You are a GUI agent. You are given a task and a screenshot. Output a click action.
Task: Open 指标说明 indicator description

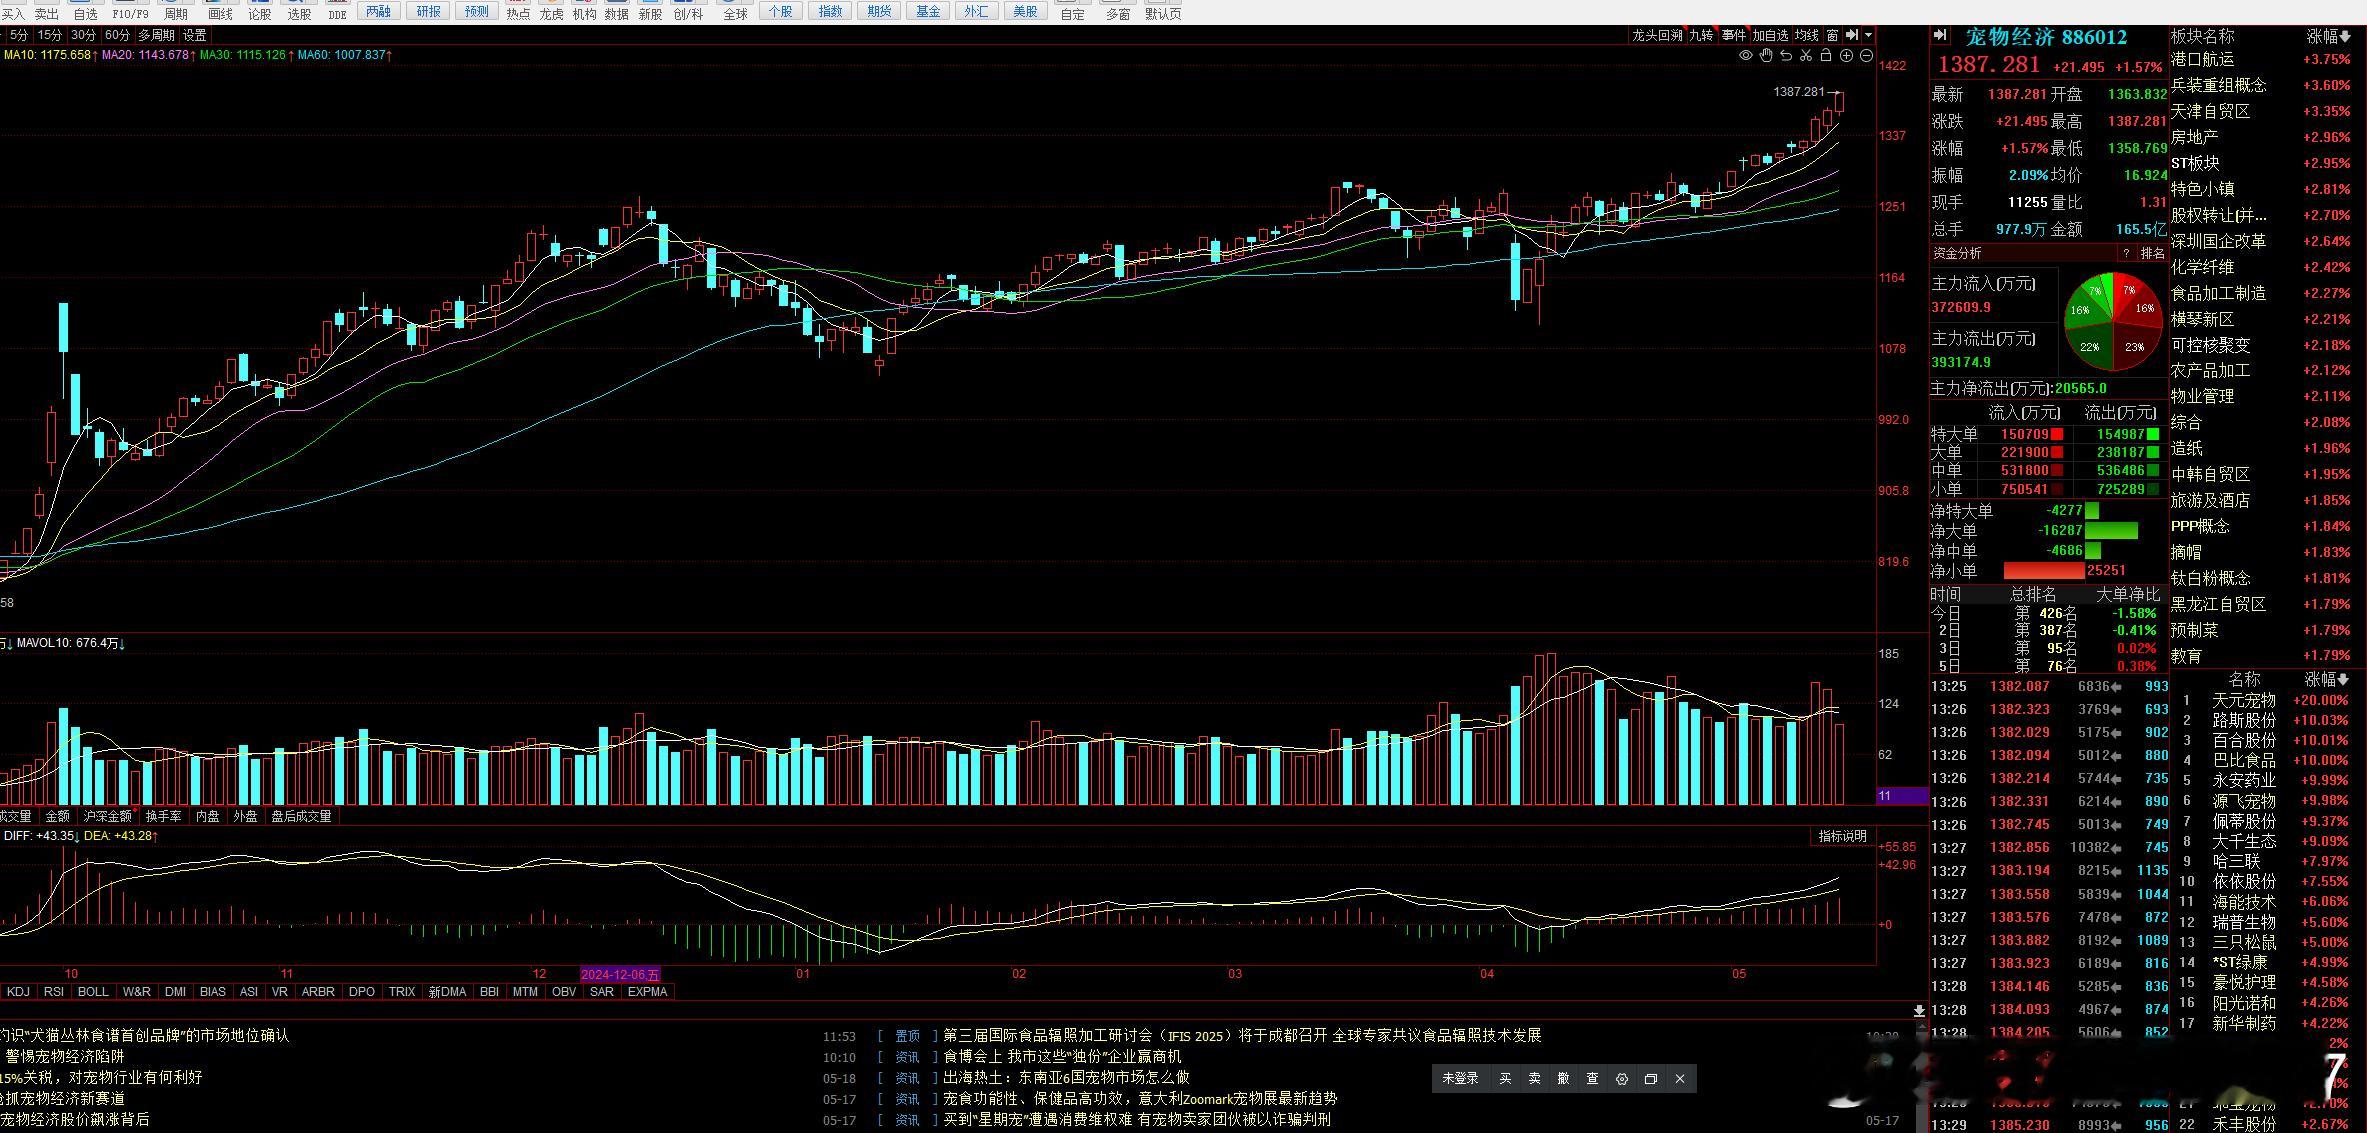[1843, 836]
